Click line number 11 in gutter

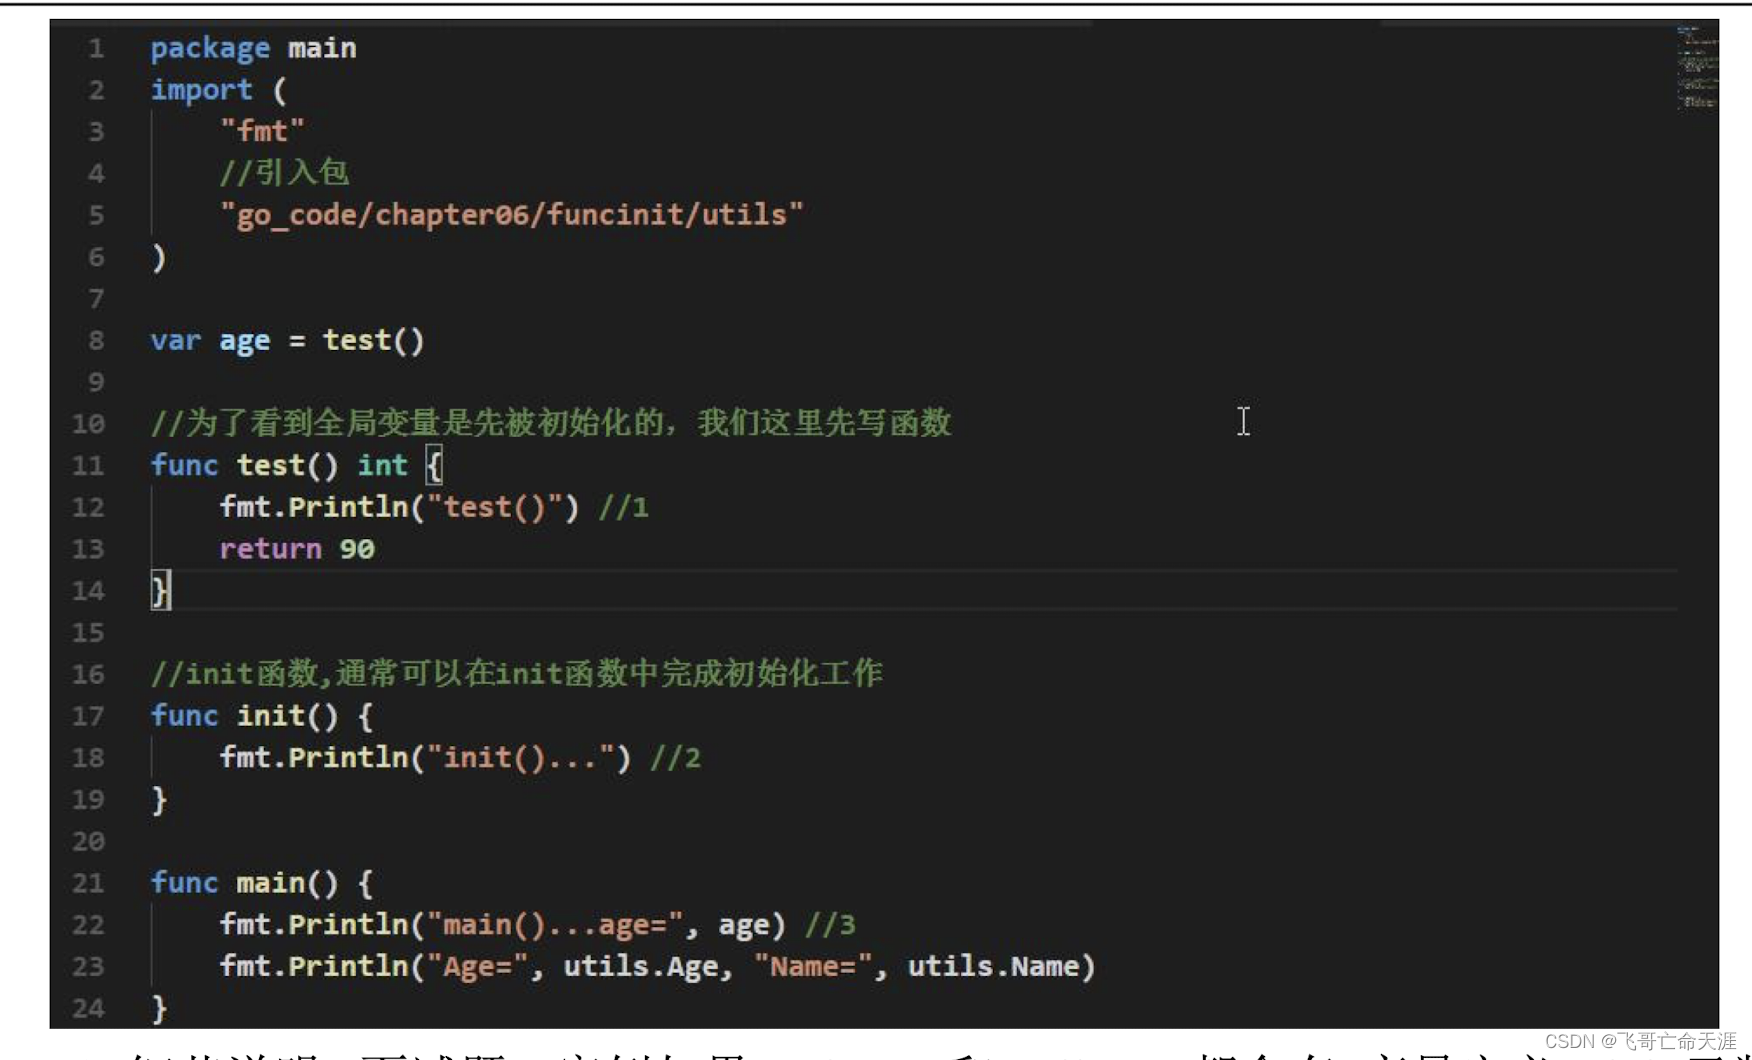click(88, 466)
